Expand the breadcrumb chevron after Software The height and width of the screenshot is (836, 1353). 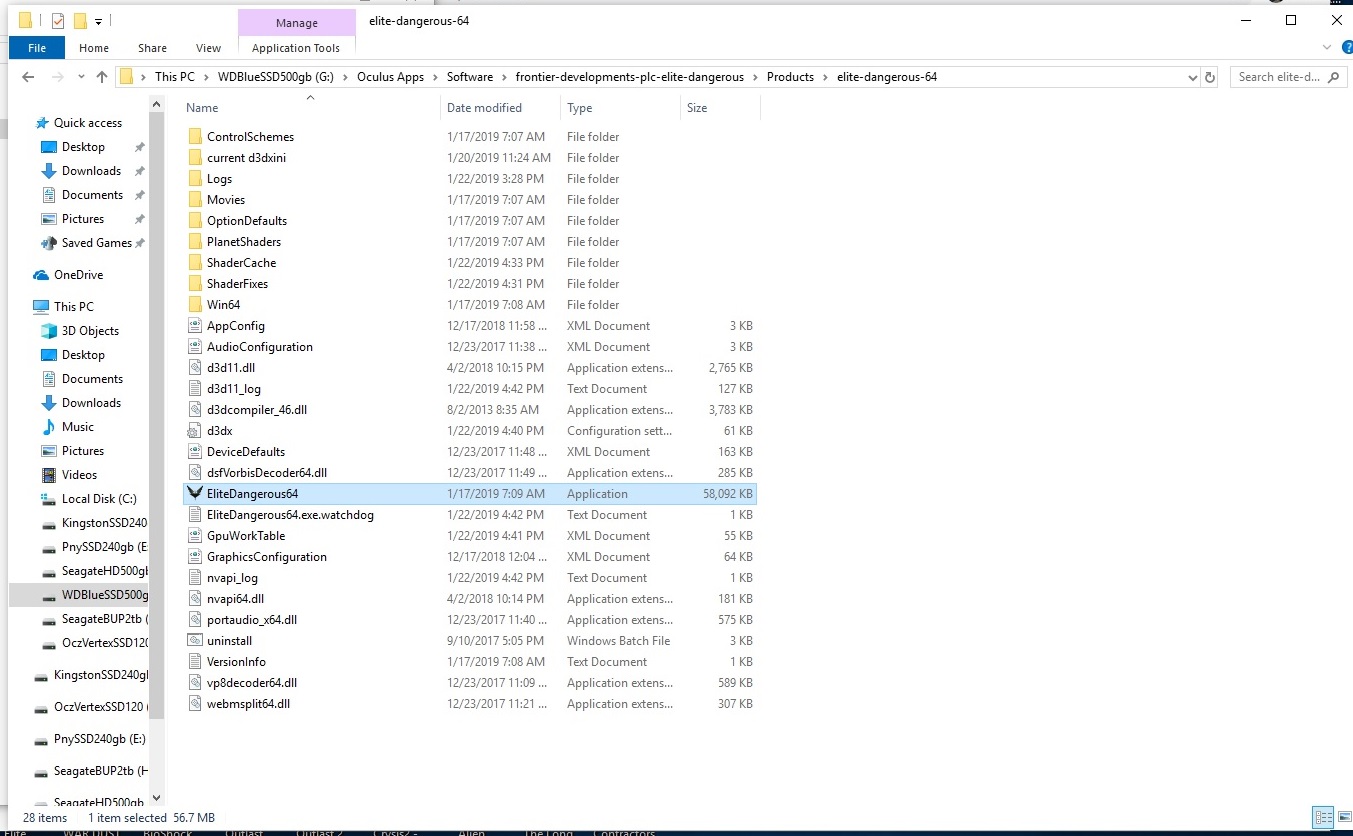(x=504, y=77)
